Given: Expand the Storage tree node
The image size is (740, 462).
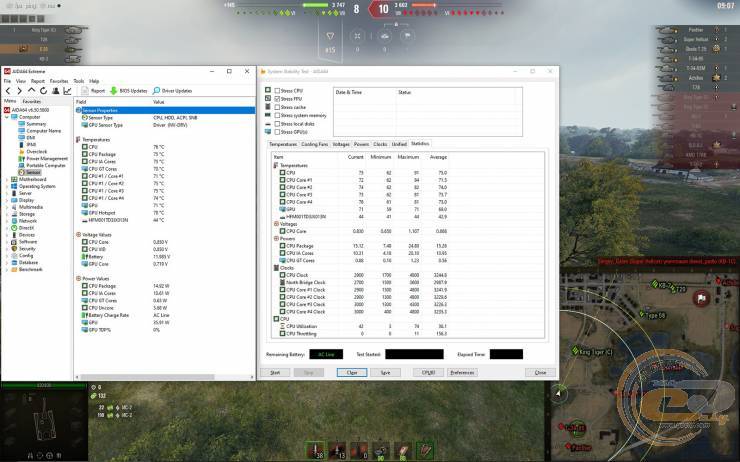Looking at the screenshot, I should pos(7,214).
